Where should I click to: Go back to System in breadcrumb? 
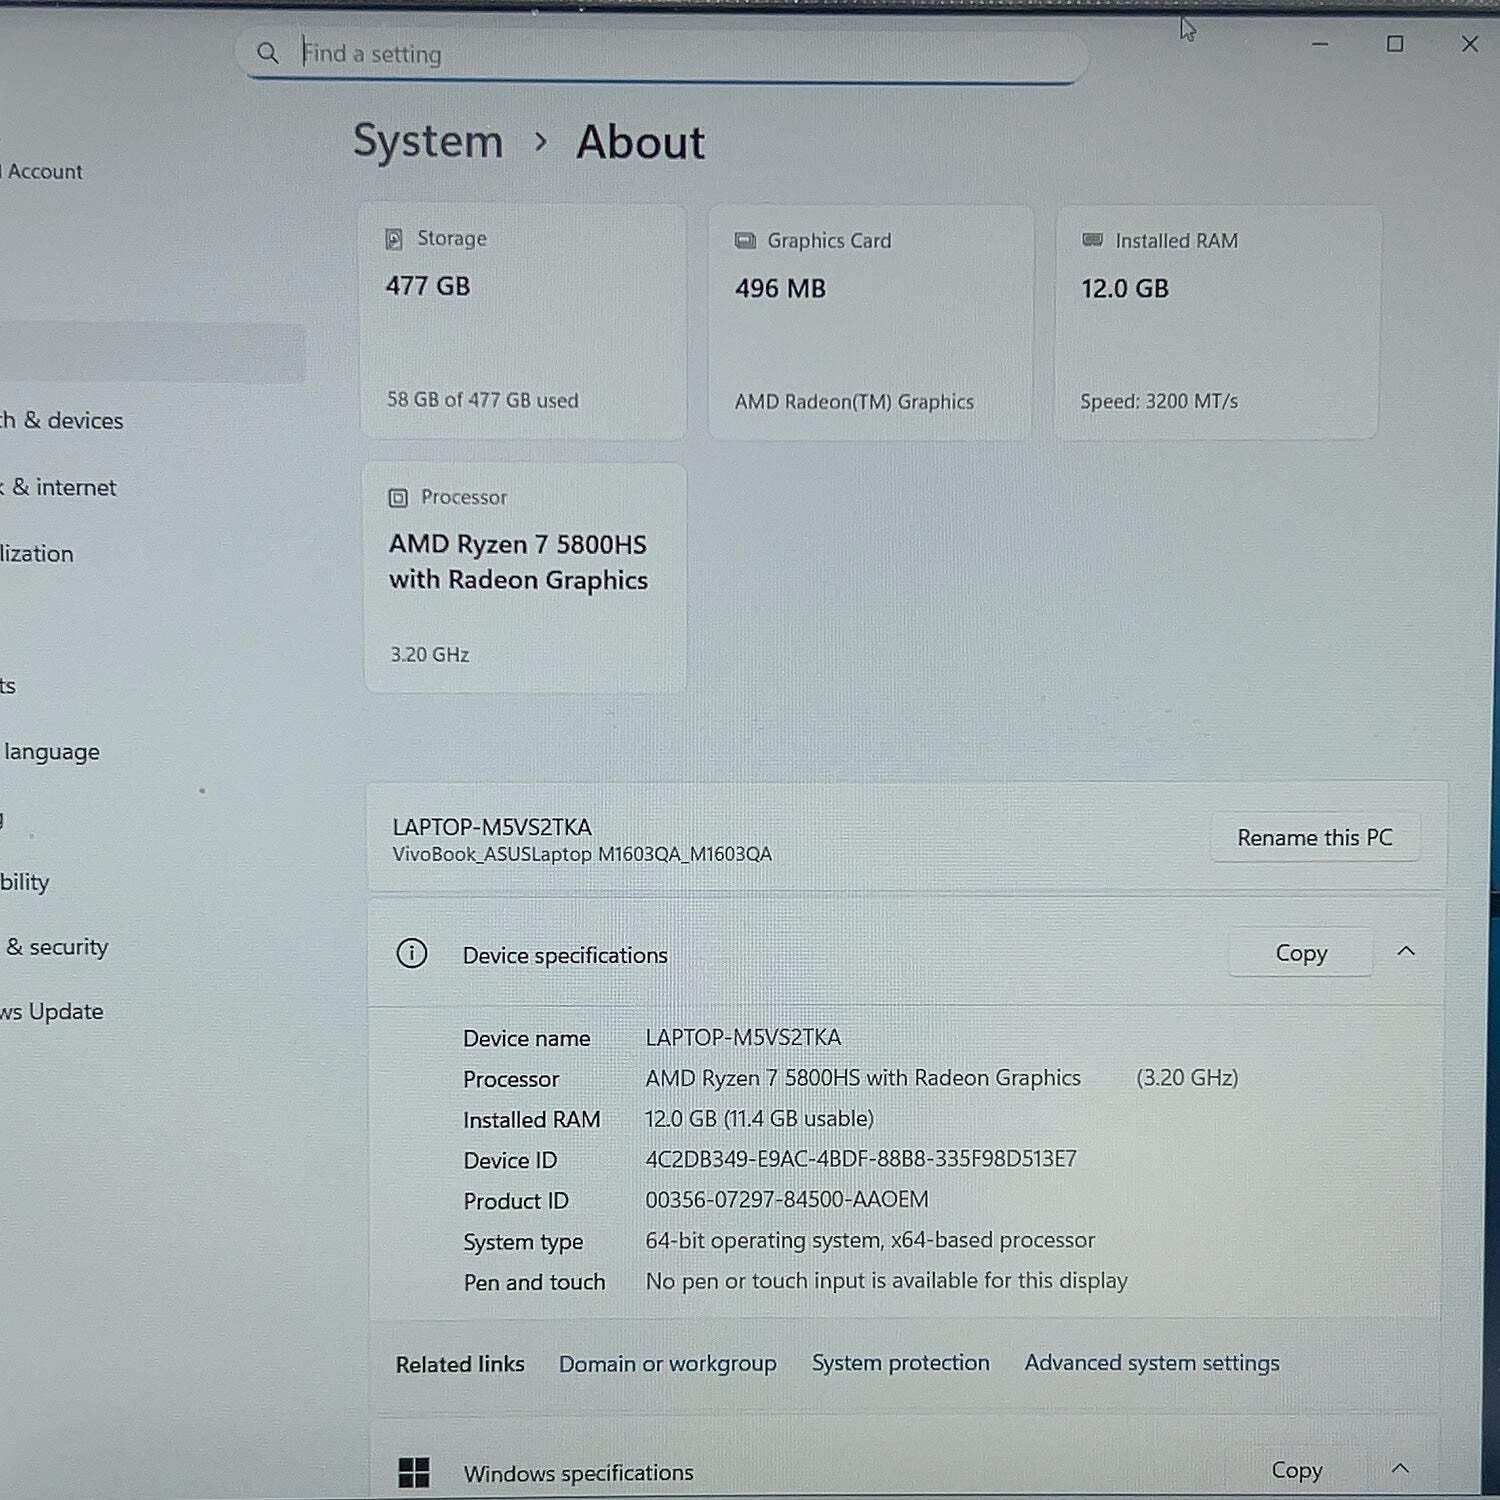(x=428, y=142)
